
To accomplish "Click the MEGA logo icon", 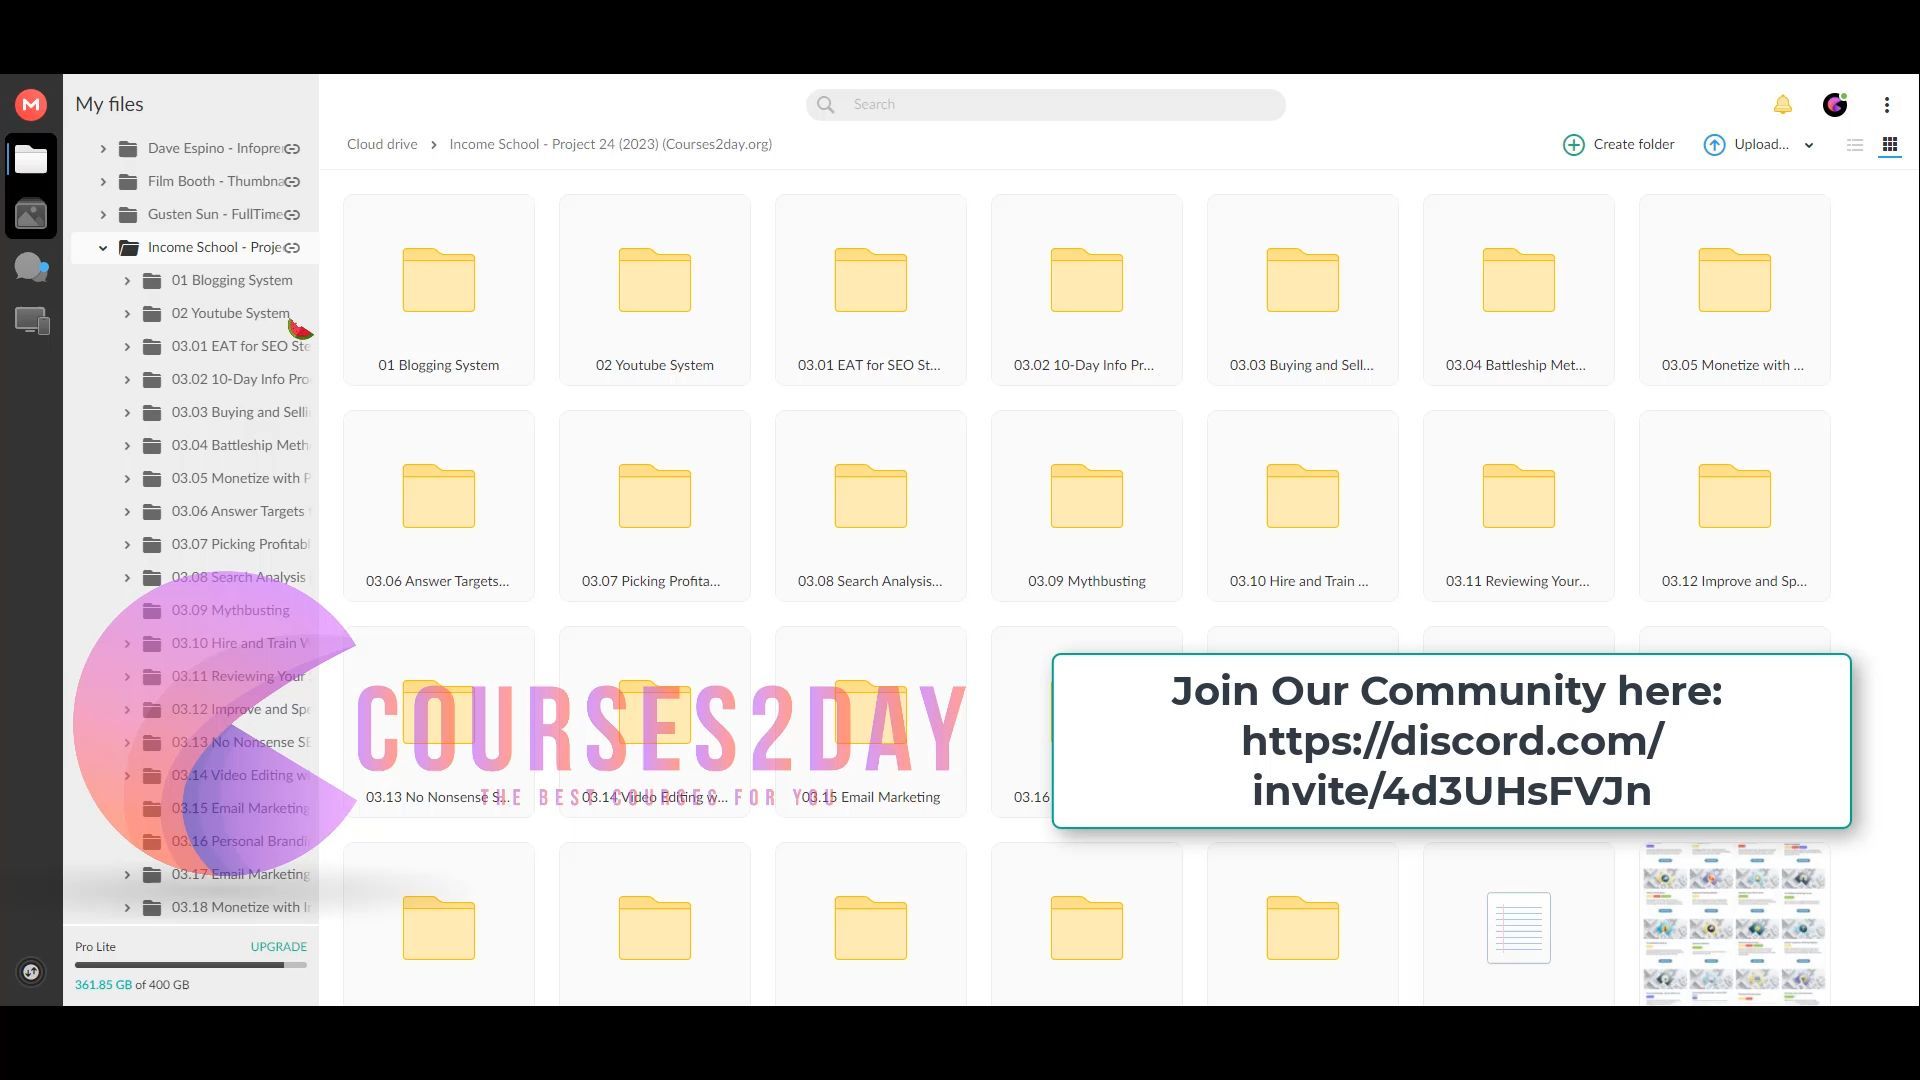I will pyautogui.click(x=31, y=104).
